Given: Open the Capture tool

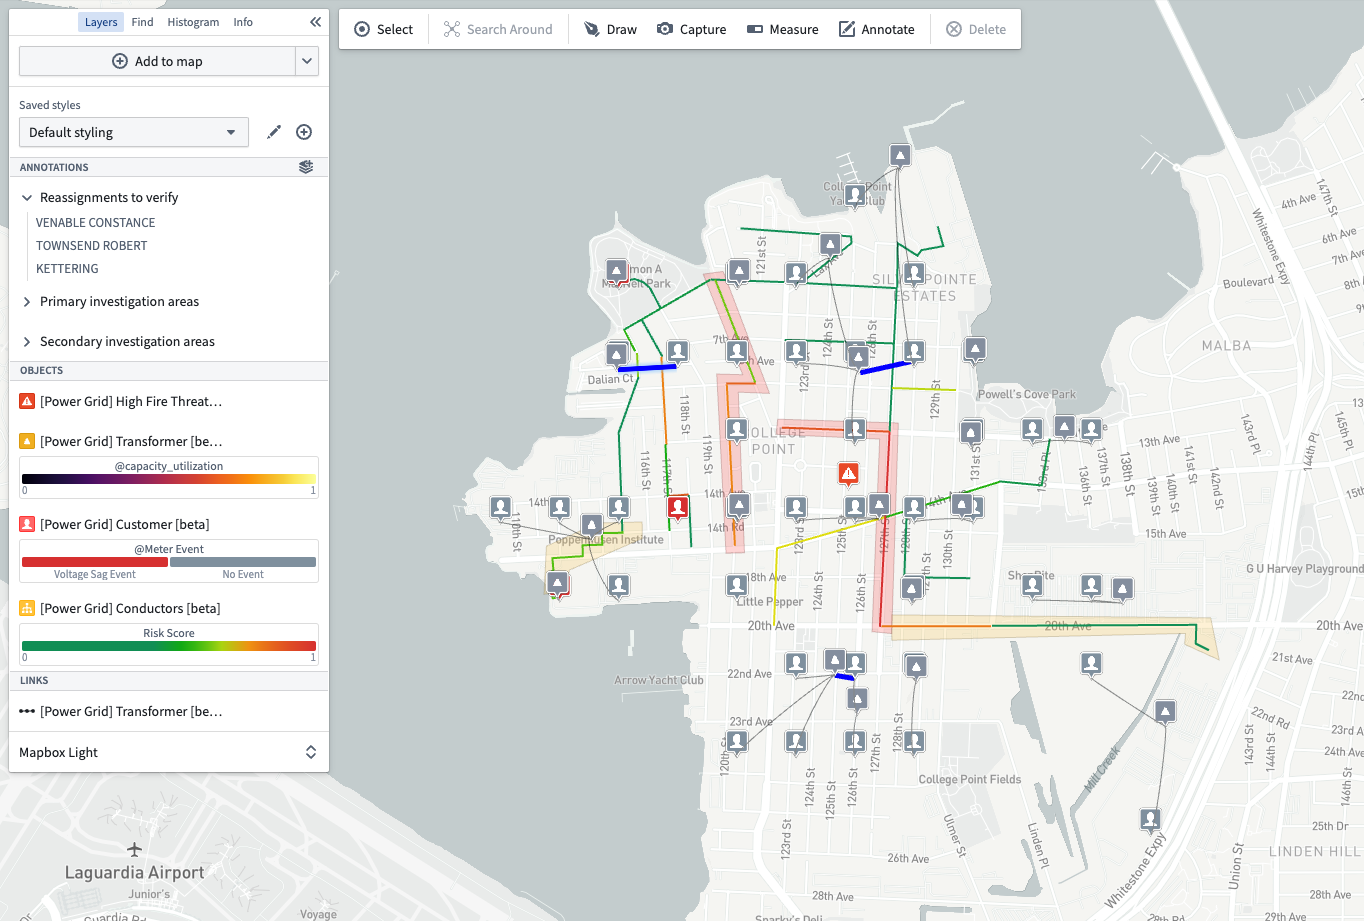Looking at the screenshot, I should pyautogui.click(x=691, y=29).
